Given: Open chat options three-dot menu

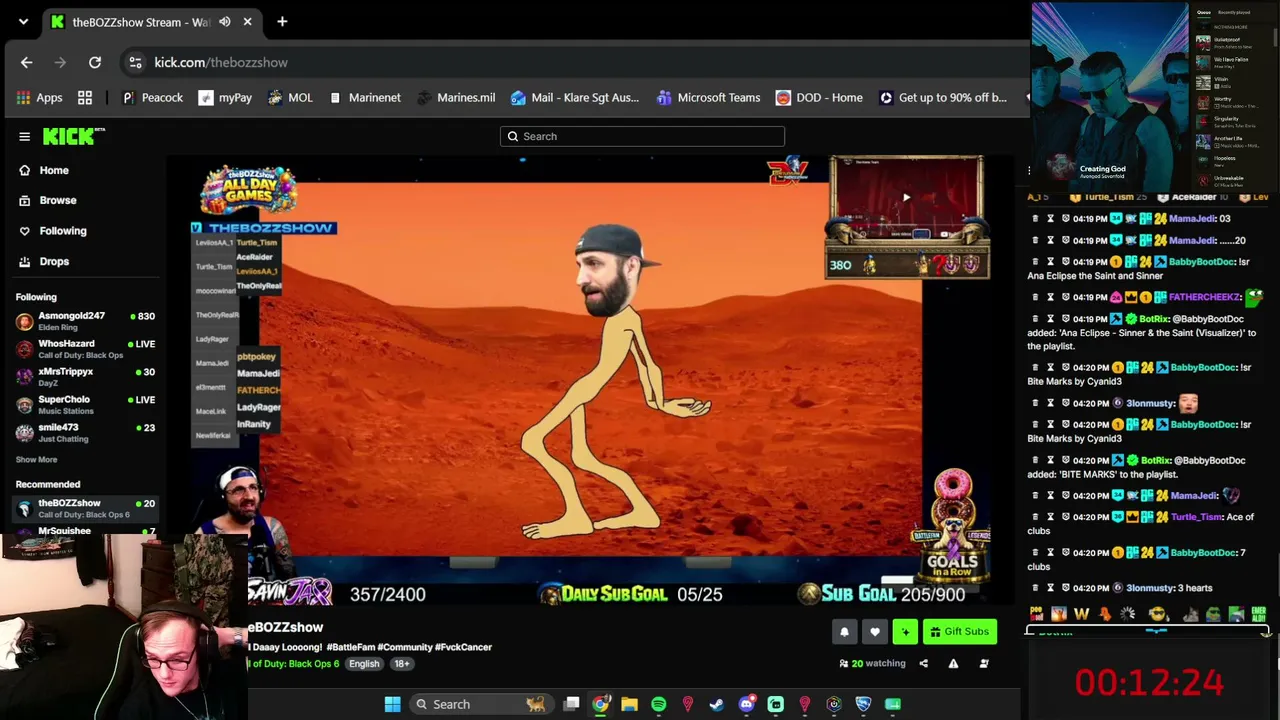Looking at the screenshot, I should (1029, 171).
